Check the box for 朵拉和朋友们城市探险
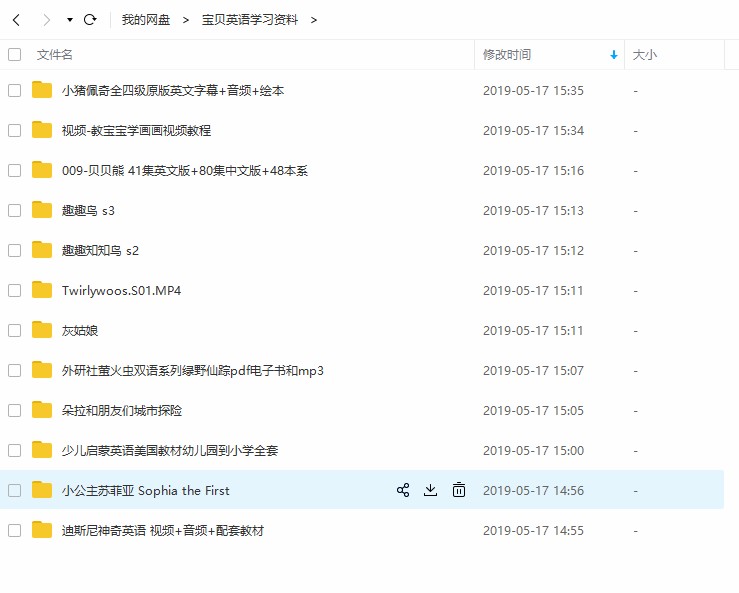Viewport: 739px width, 593px height. pyautogui.click(x=15, y=411)
